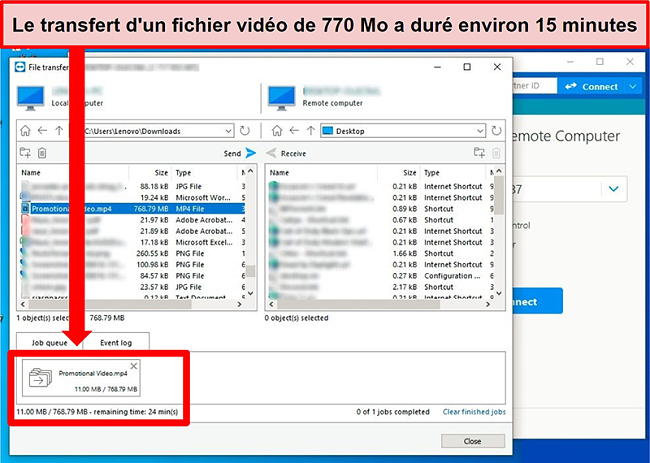Switch to the Event log tab
The image size is (650, 463).
(x=116, y=342)
